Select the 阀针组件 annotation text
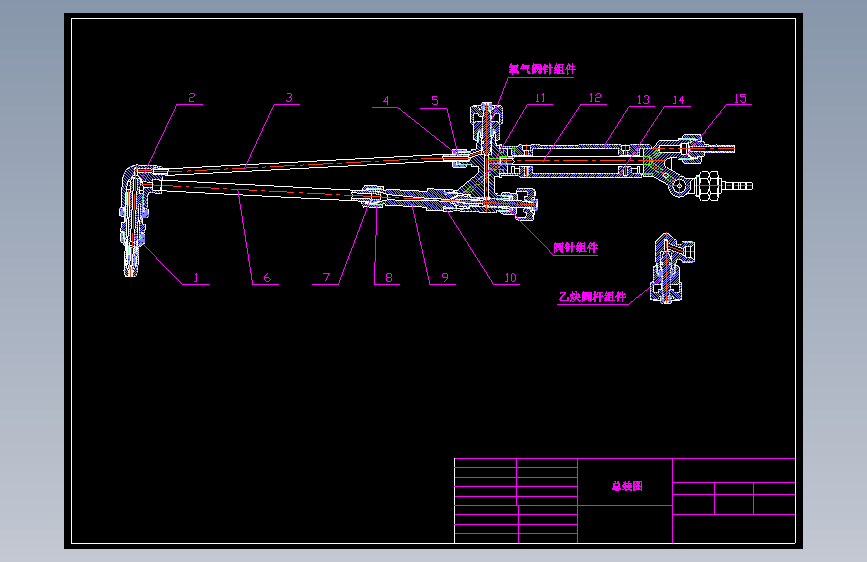 pyautogui.click(x=576, y=247)
